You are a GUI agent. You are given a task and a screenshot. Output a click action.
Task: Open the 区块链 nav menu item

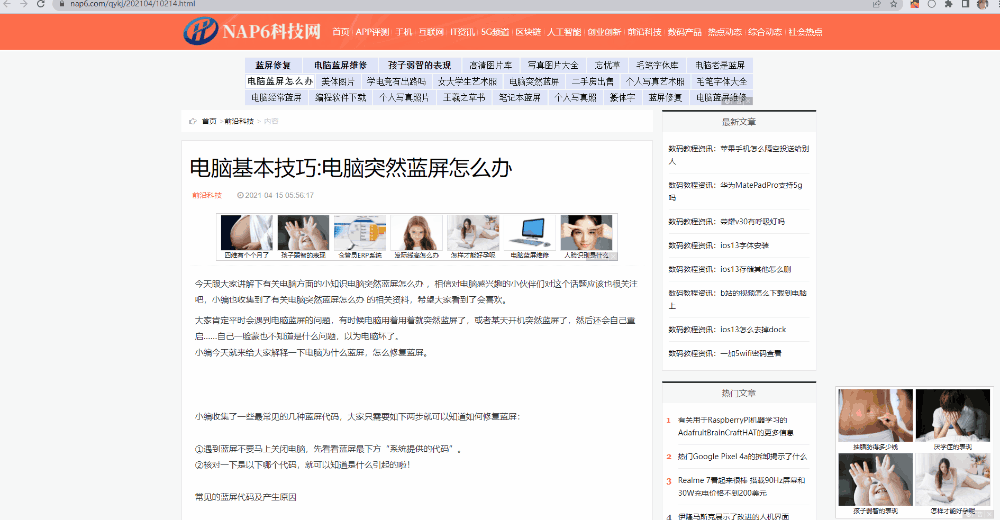pos(528,32)
